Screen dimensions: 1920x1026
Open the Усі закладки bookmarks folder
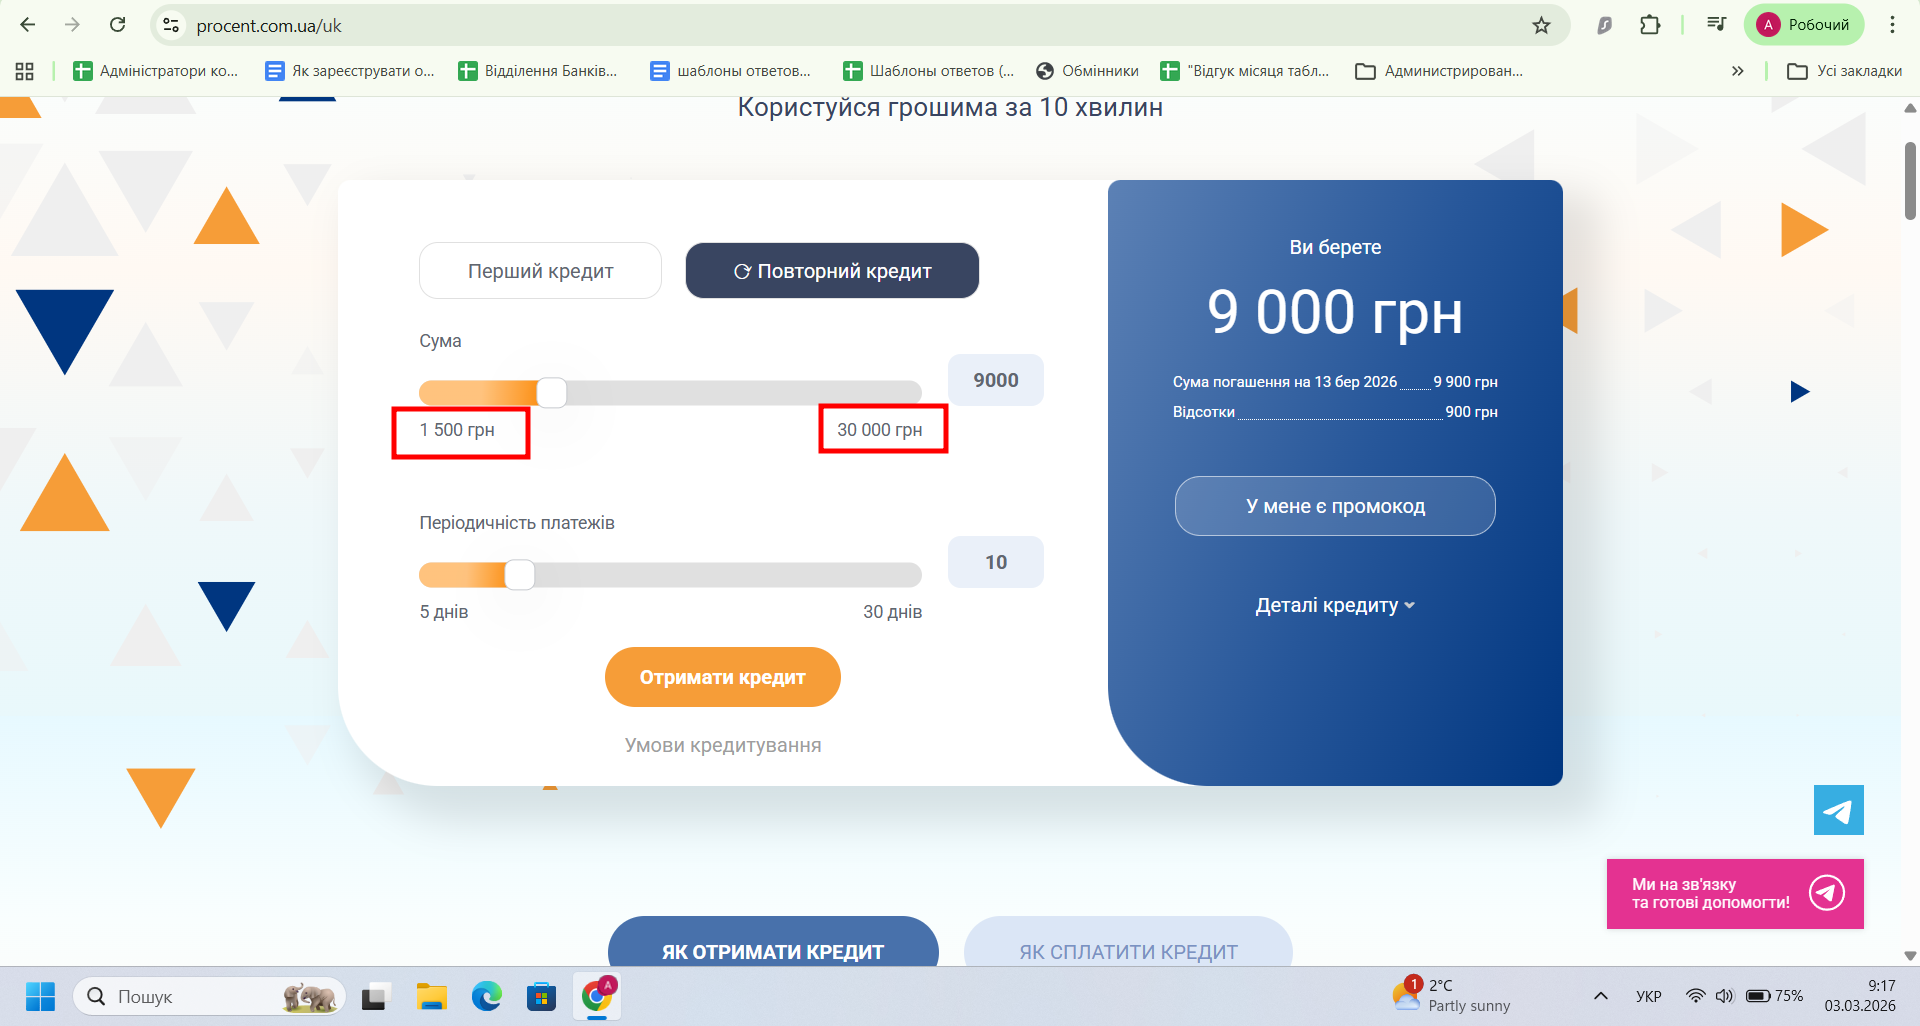1844,71
